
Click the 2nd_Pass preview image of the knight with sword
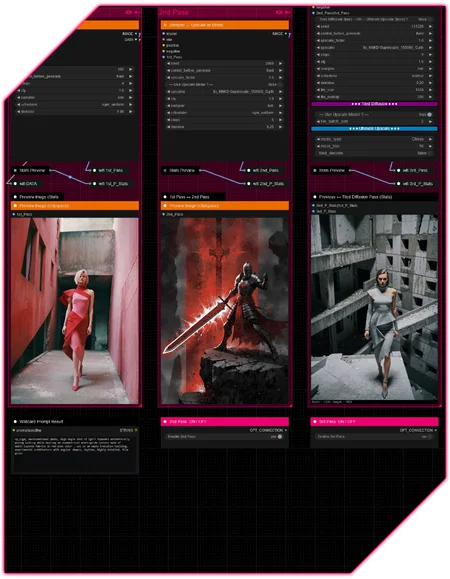225,311
